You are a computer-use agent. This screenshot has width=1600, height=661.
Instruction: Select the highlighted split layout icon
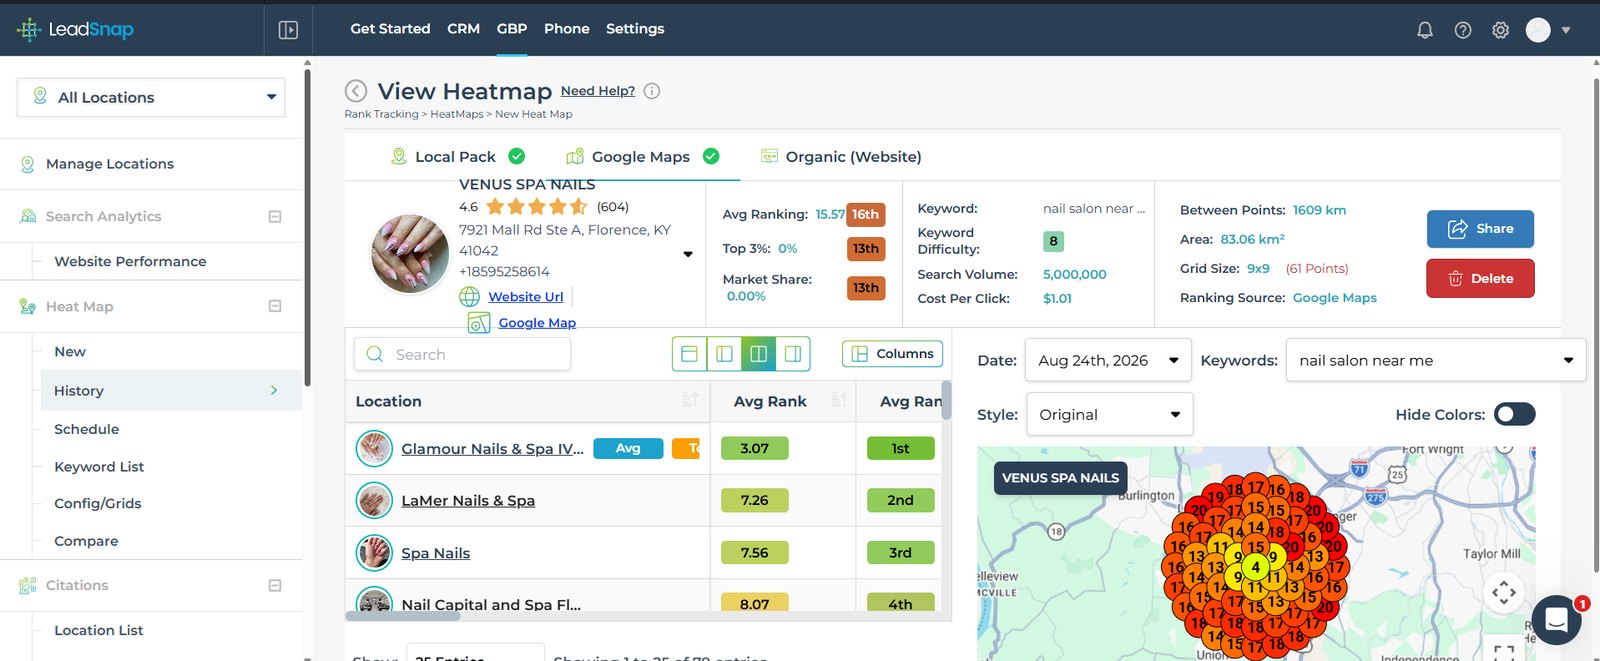pos(758,354)
